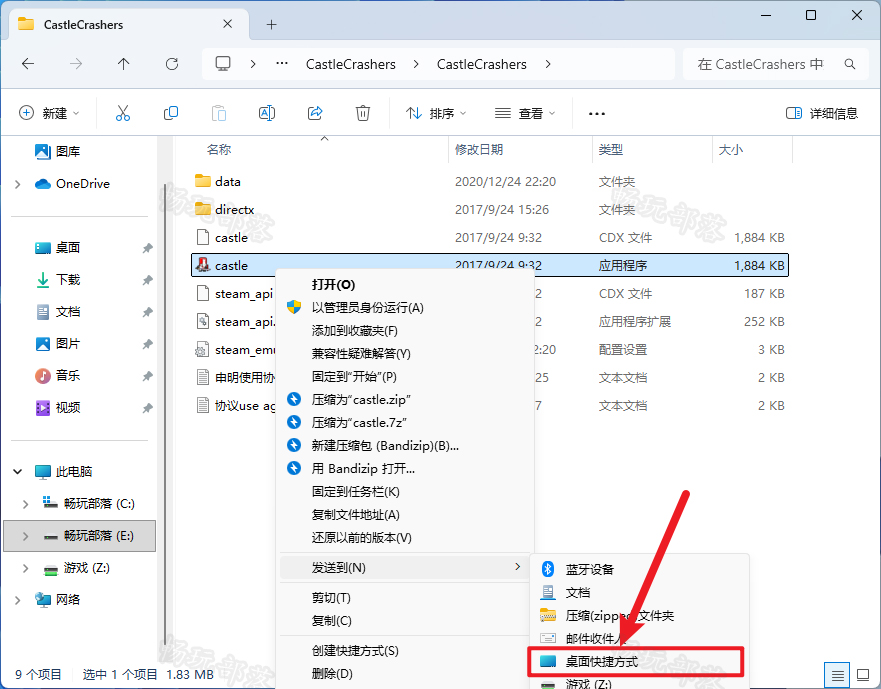Go back with the left arrow
Image resolution: width=881 pixels, height=689 pixels.
28,64
